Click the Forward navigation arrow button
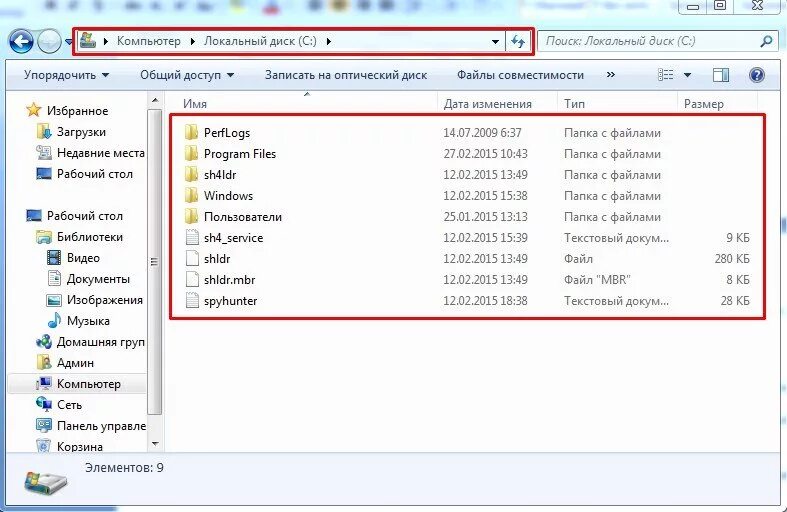 click(49, 42)
